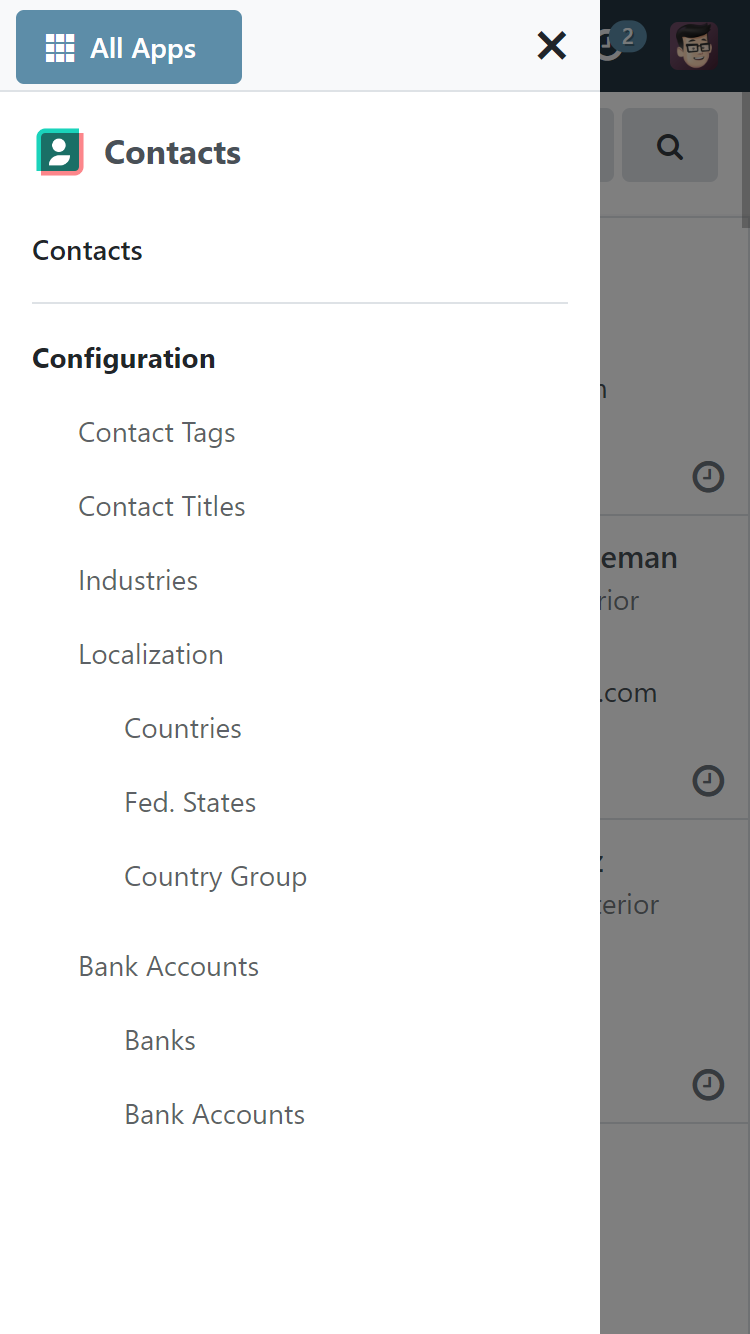750x1334 pixels.
Task: Click the activity clock on third contact card
Action: click(x=708, y=1084)
